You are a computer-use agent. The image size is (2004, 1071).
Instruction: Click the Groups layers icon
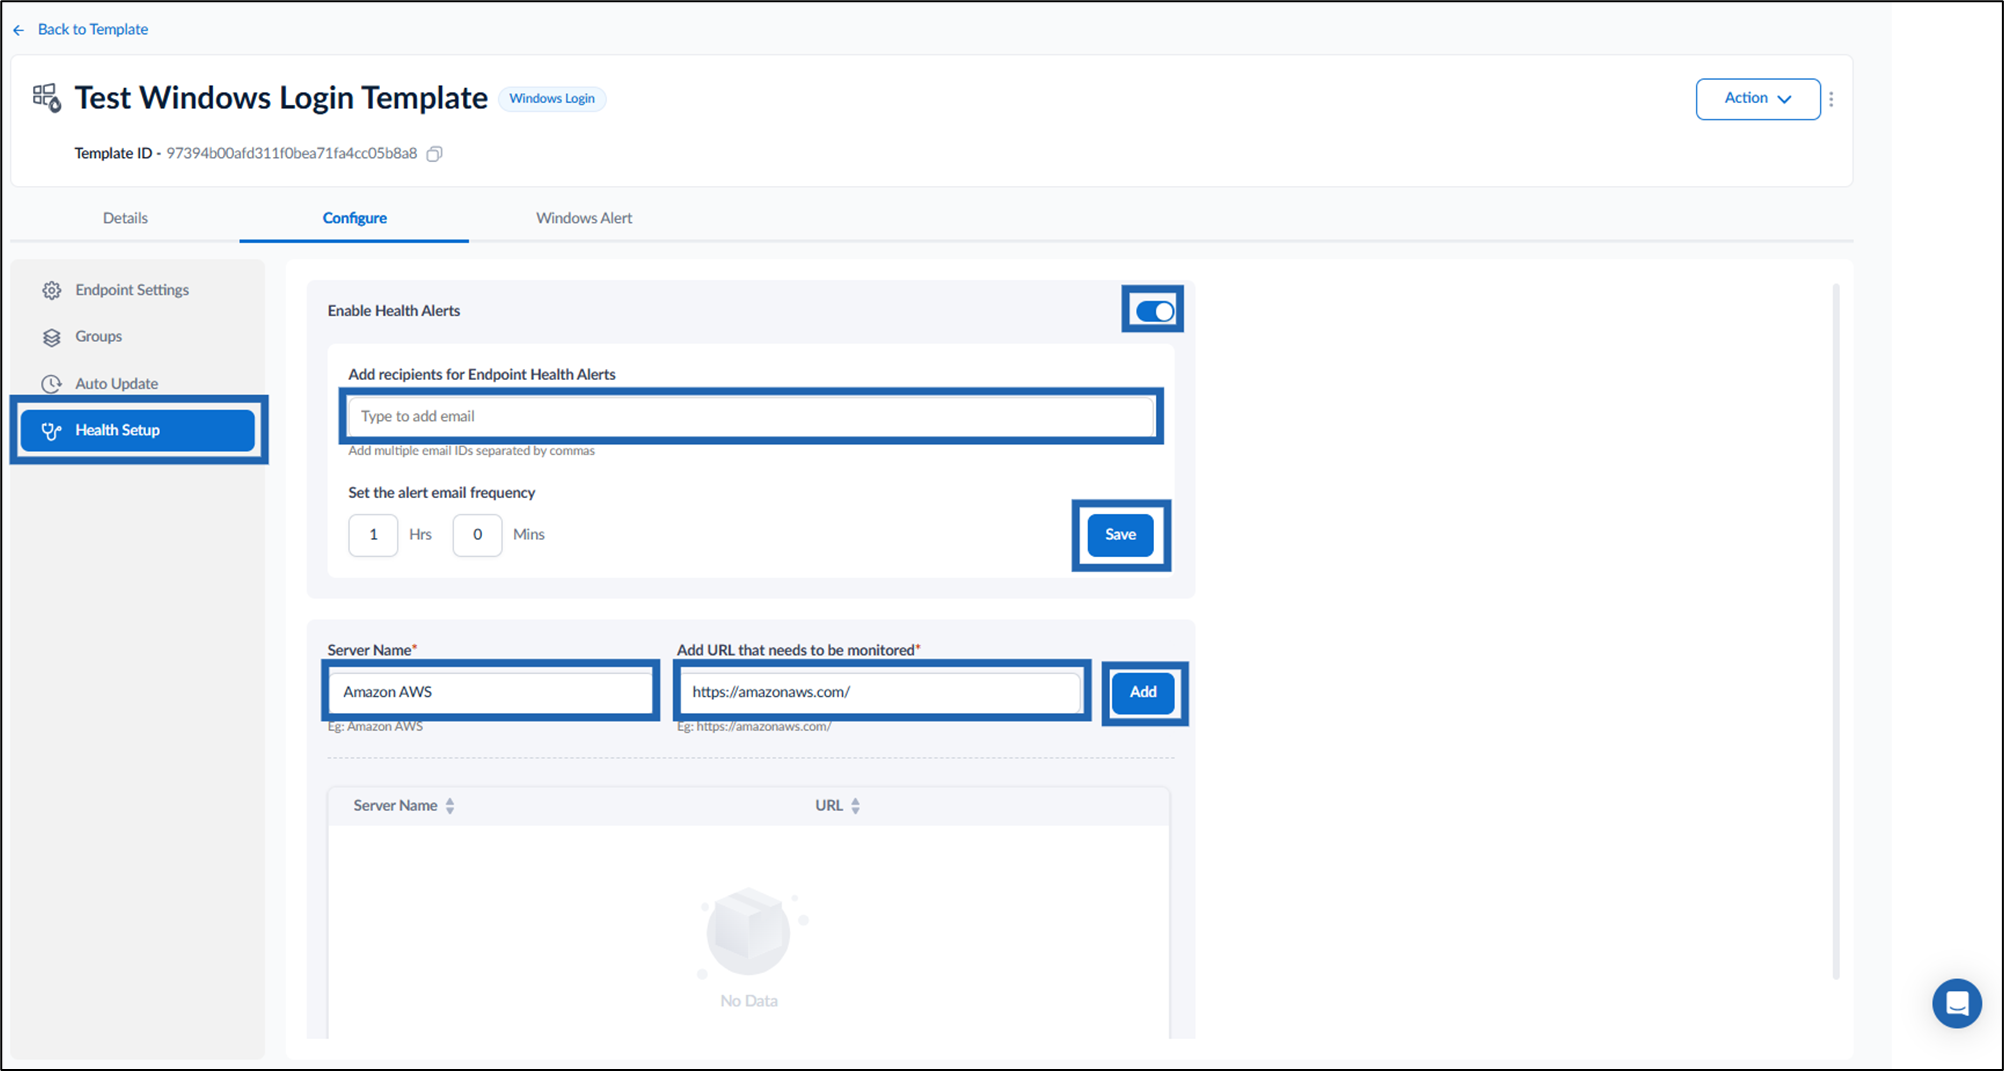point(52,337)
